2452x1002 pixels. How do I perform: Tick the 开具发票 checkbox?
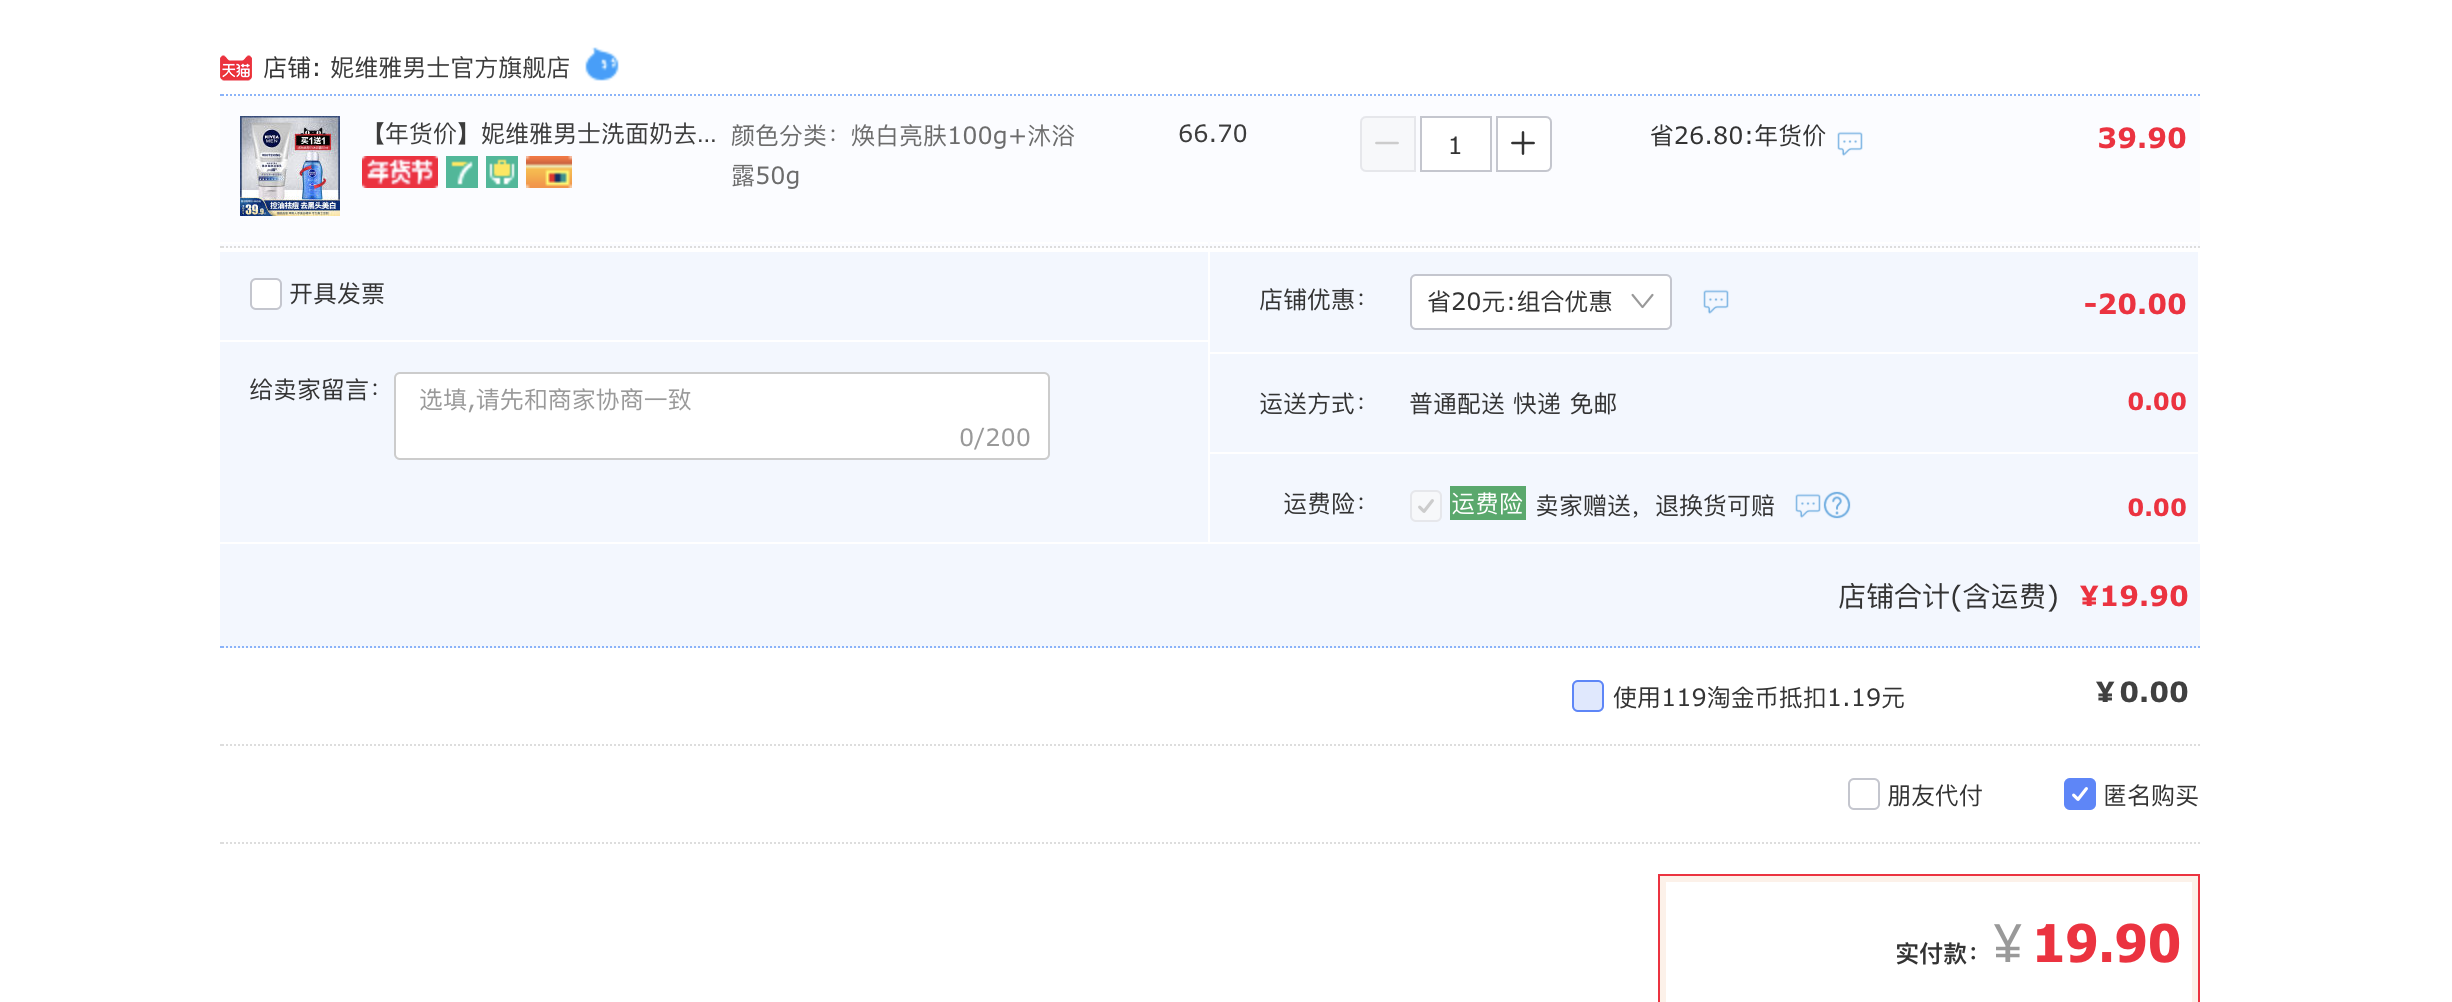point(265,294)
